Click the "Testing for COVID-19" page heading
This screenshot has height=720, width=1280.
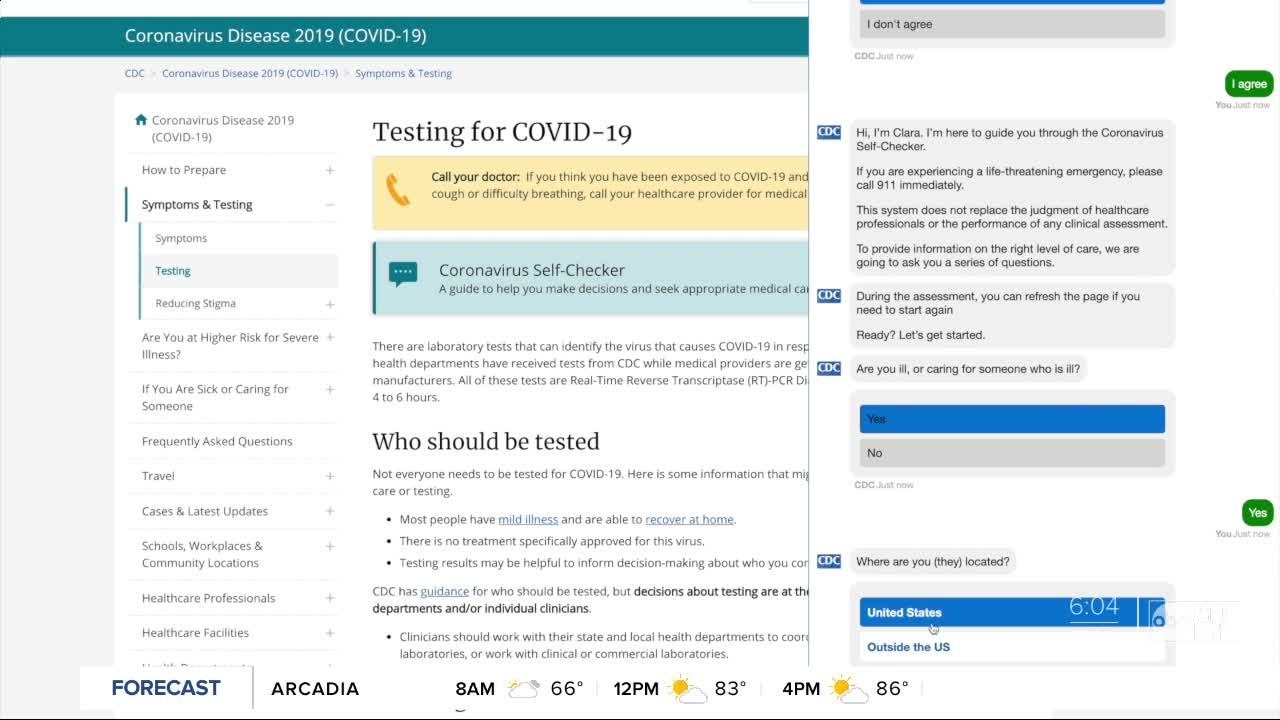point(502,132)
